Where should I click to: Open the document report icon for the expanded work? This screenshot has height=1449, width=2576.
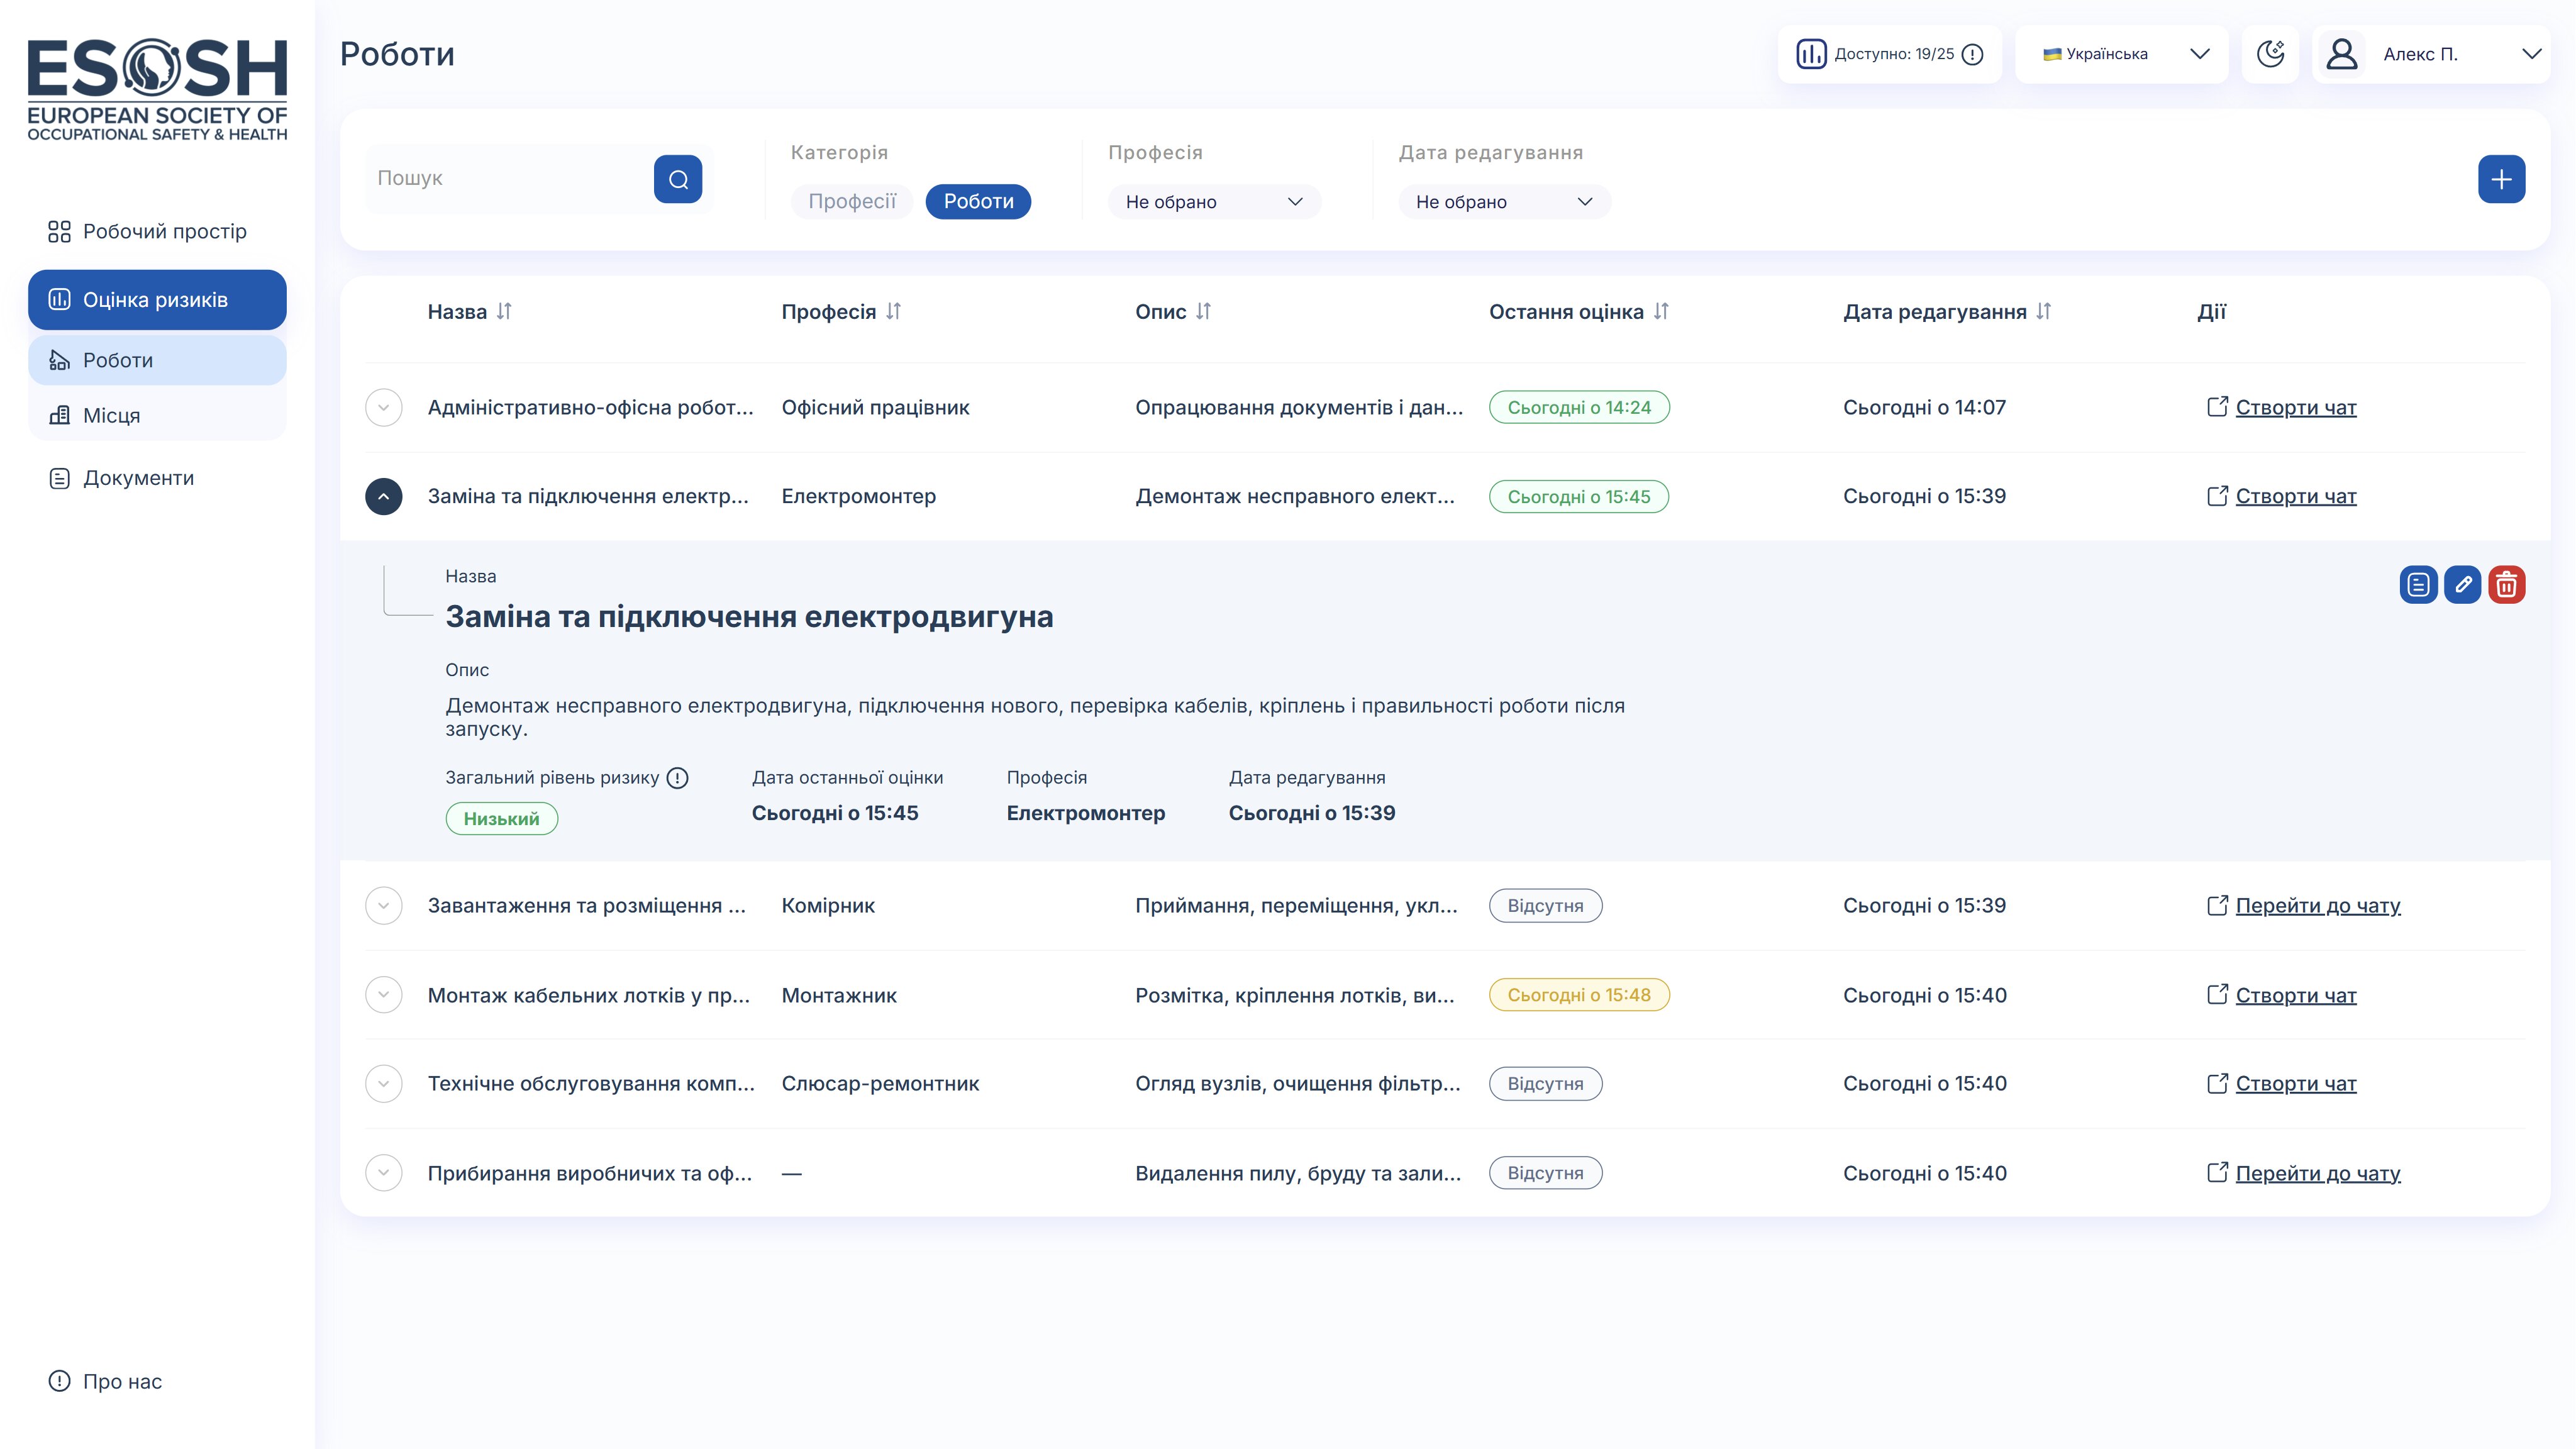coord(2419,585)
